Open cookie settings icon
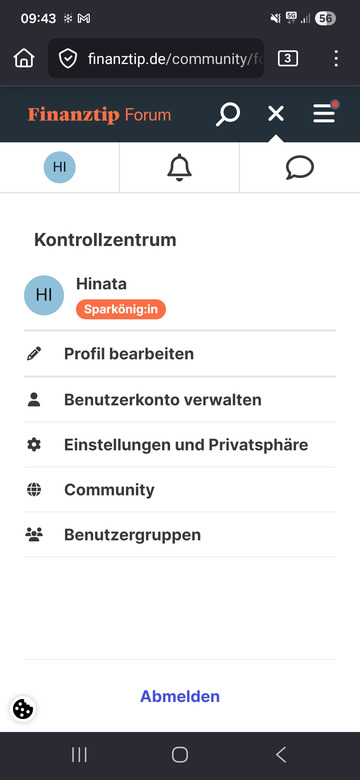Screen dimensions: 360x780 (x=23, y=709)
